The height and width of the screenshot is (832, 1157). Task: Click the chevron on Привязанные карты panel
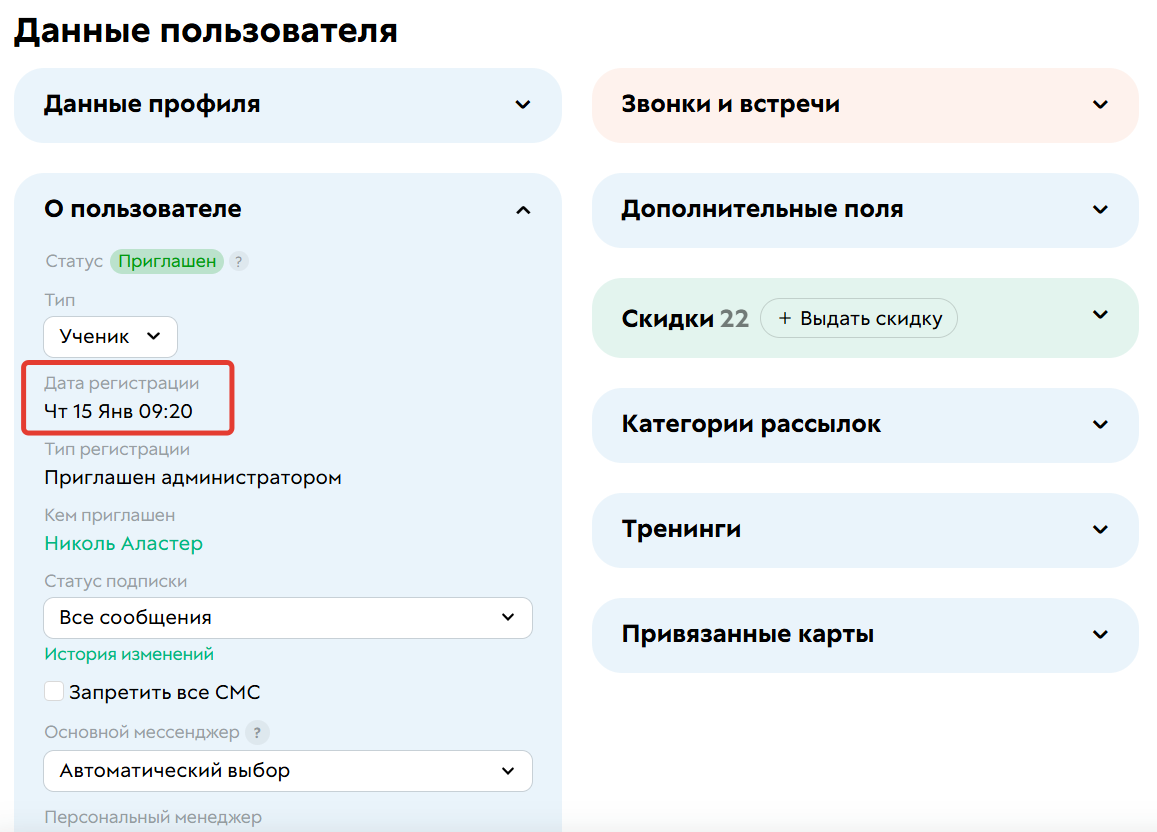[x=1100, y=635]
